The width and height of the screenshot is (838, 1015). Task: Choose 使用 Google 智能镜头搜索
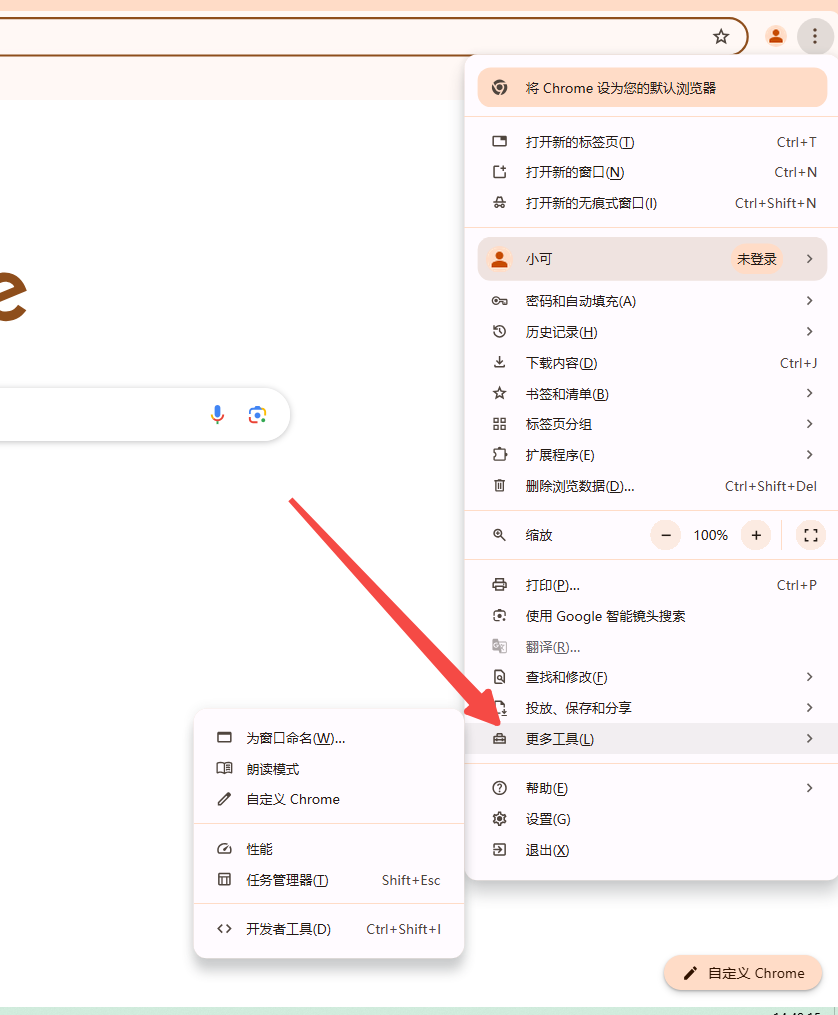[651, 616]
